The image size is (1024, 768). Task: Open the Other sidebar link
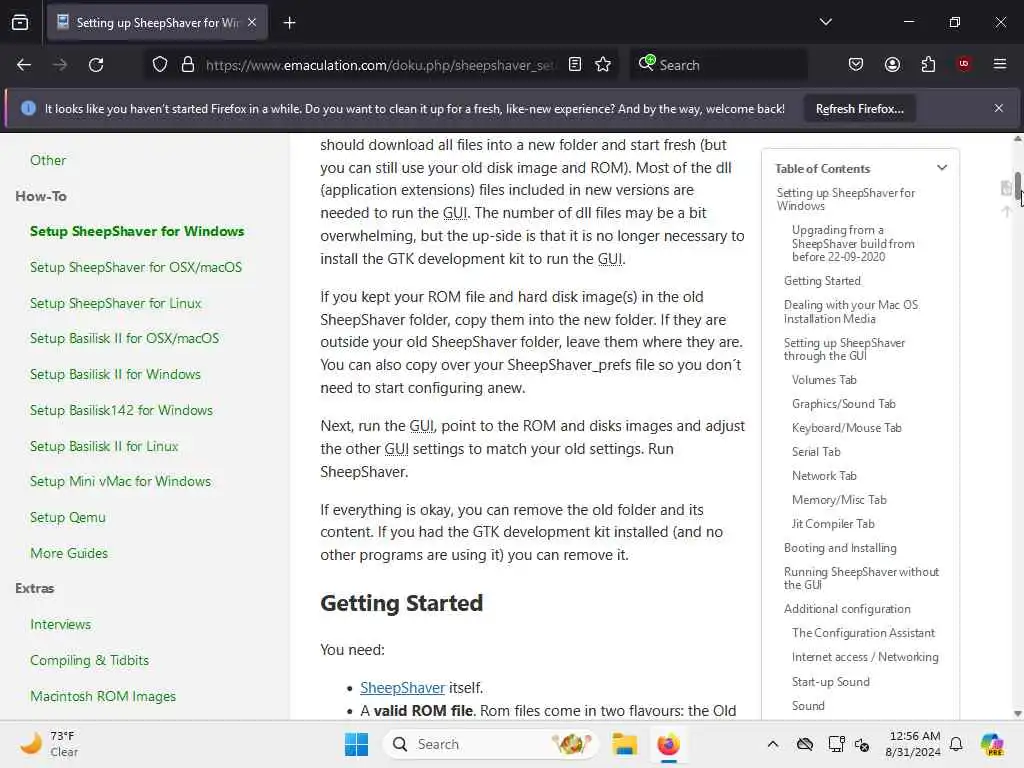point(48,160)
